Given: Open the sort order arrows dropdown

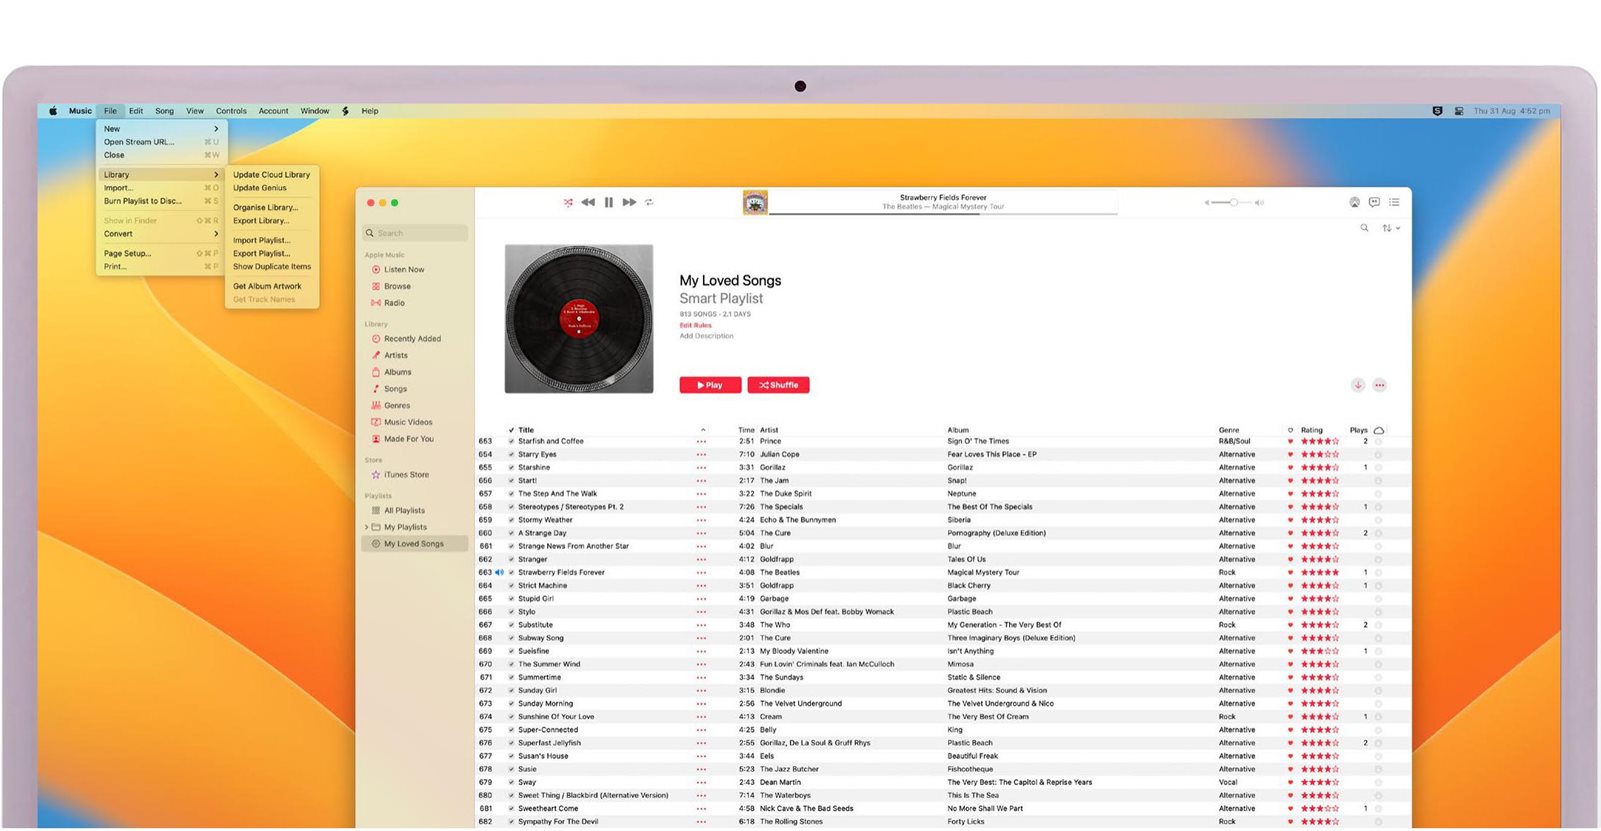Looking at the screenshot, I should point(1390,228).
